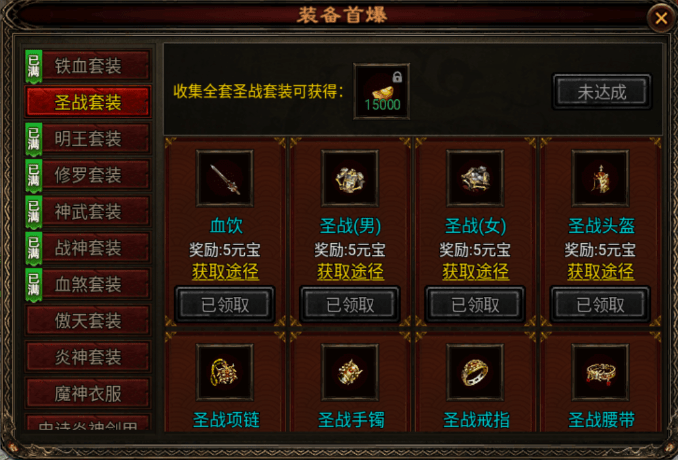Click the 圣战腰带 belt icon
678x460 pixels.
600,372
